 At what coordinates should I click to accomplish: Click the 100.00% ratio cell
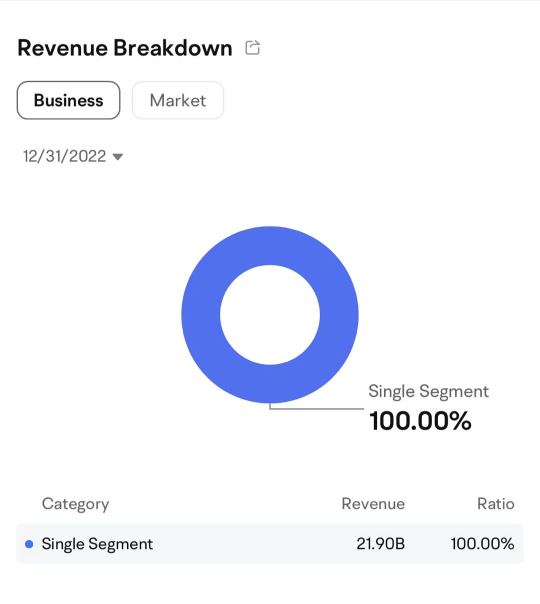[483, 544]
